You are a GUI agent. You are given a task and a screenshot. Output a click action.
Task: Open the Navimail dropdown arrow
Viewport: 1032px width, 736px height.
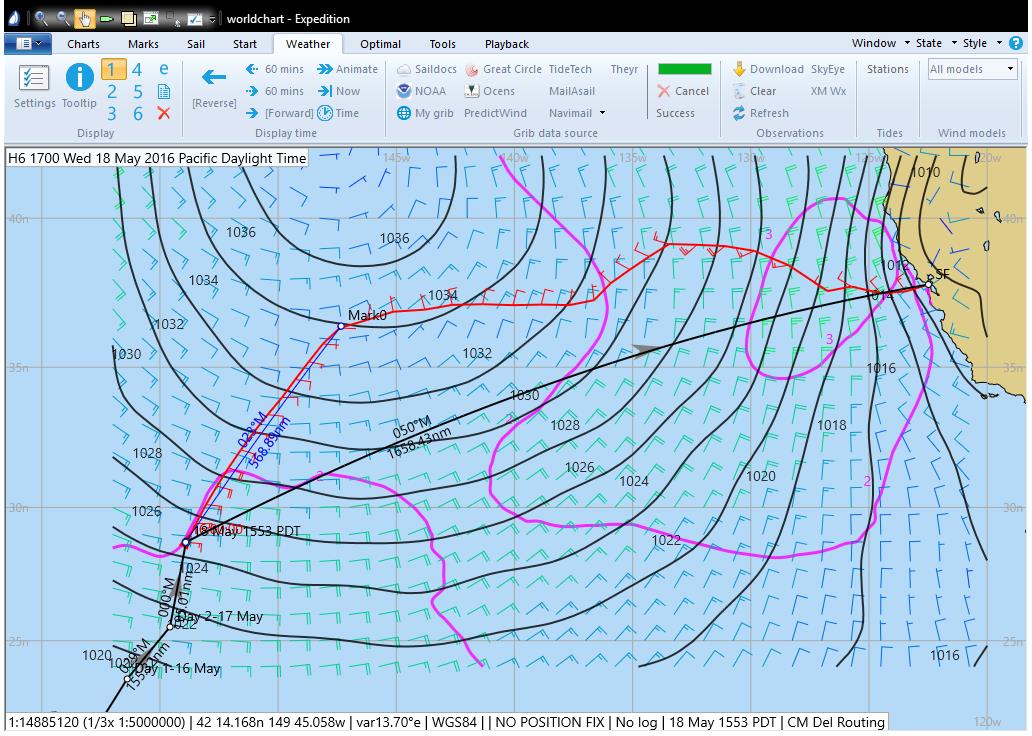pos(602,114)
